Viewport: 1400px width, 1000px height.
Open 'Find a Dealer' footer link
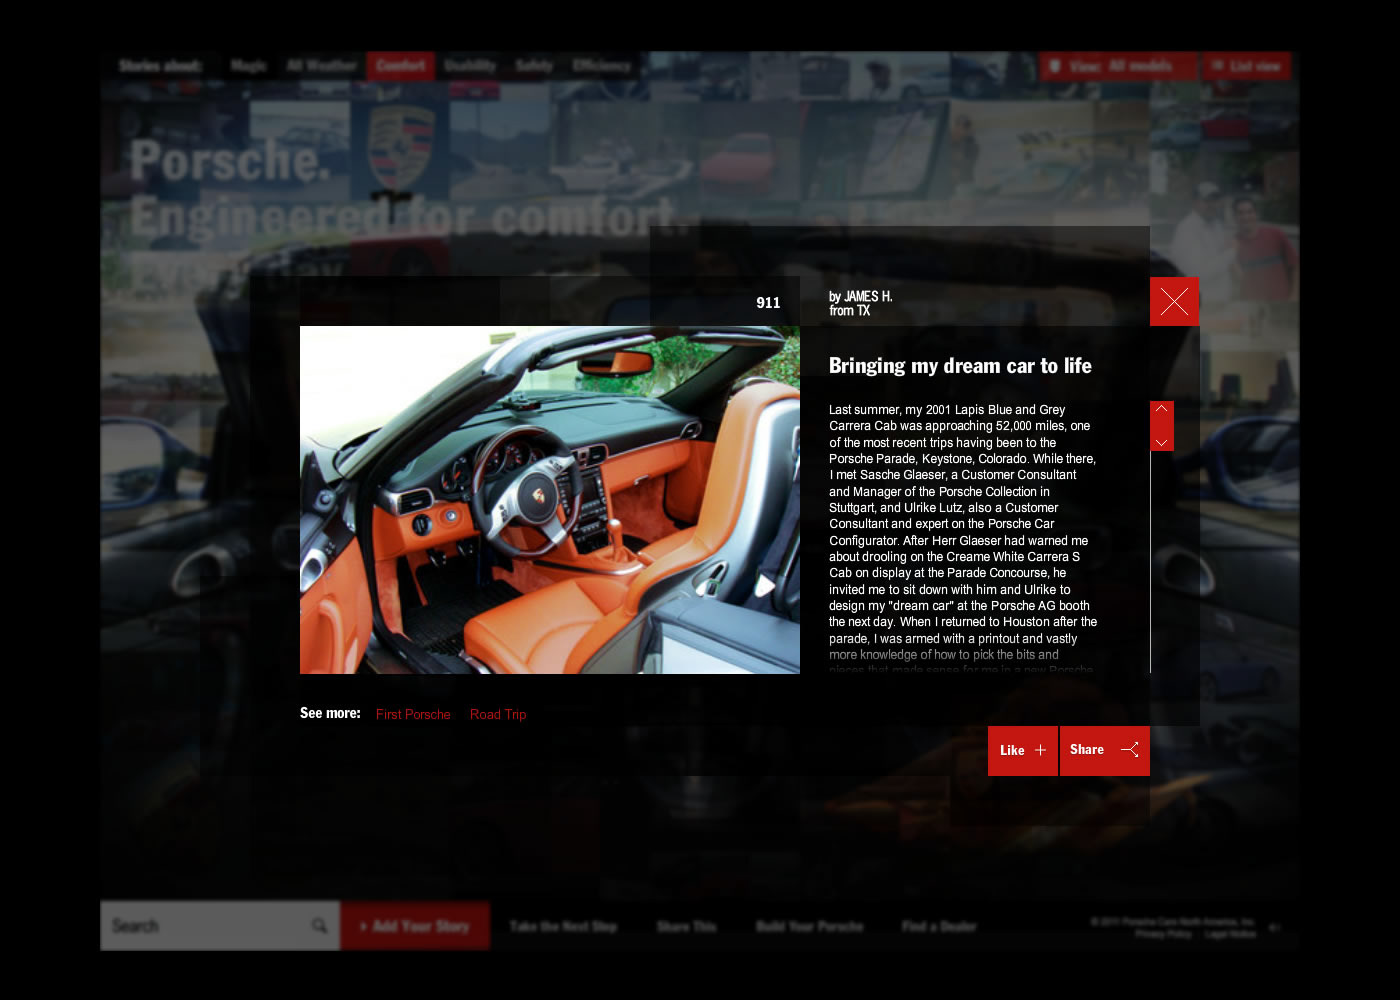939,926
